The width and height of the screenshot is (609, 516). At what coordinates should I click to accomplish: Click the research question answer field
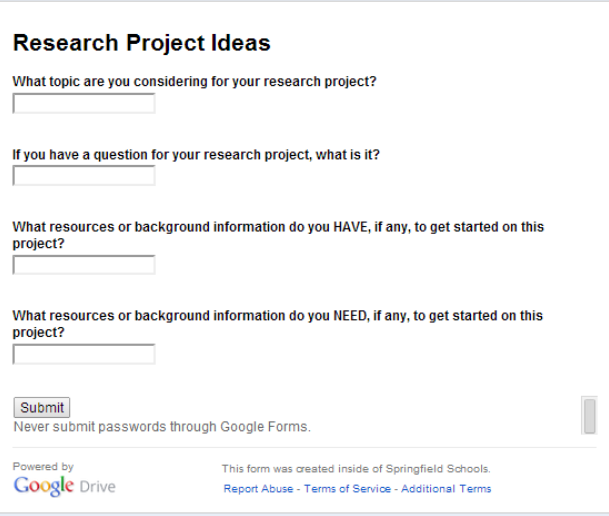point(84,177)
